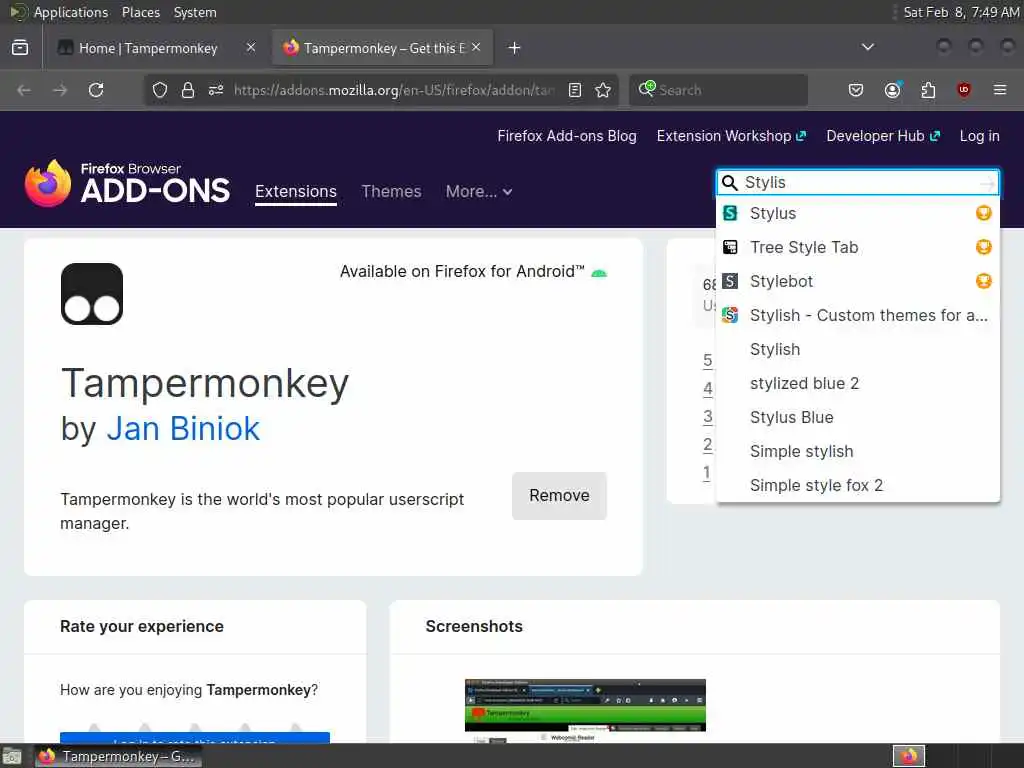Click the add-ons search field containing Stylis

(859, 182)
